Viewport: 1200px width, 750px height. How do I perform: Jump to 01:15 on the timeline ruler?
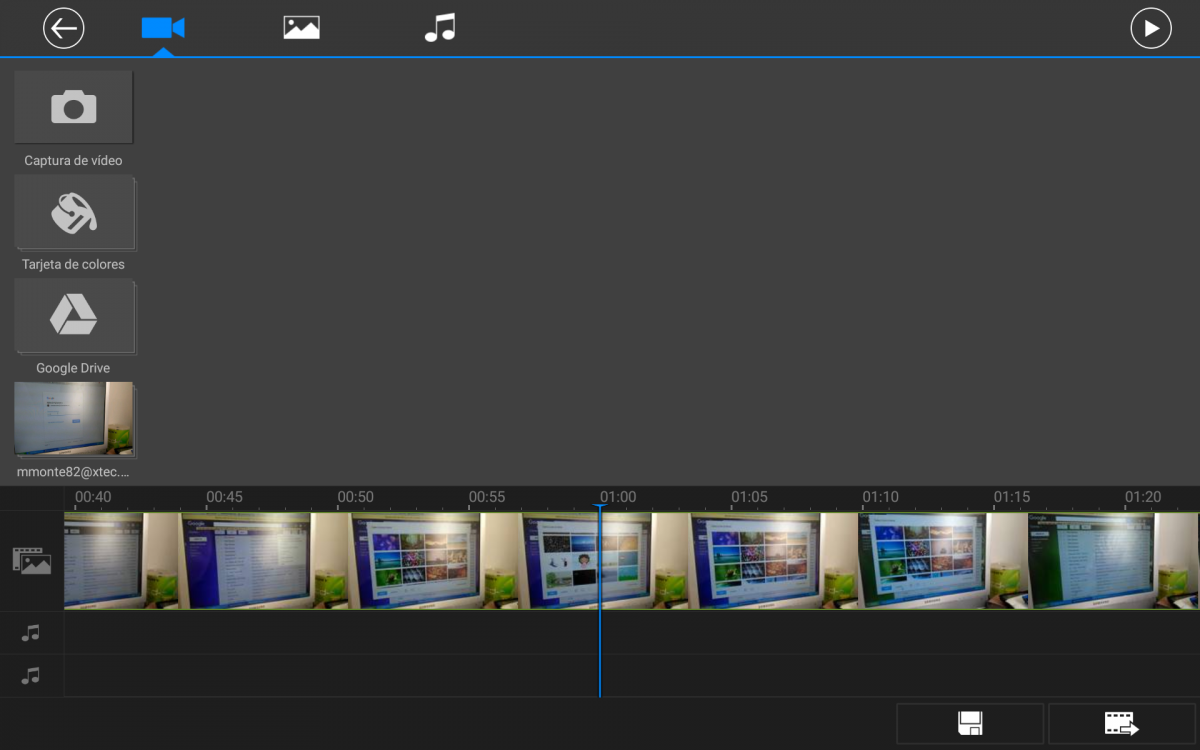(1011, 497)
